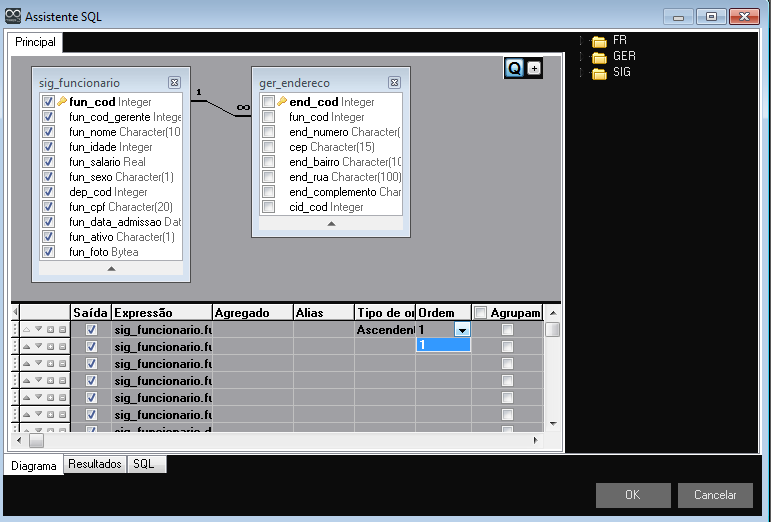Click the grid horizontal scrollbar thumb
The height and width of the screenshot is (522, 771).
point(36,440)
